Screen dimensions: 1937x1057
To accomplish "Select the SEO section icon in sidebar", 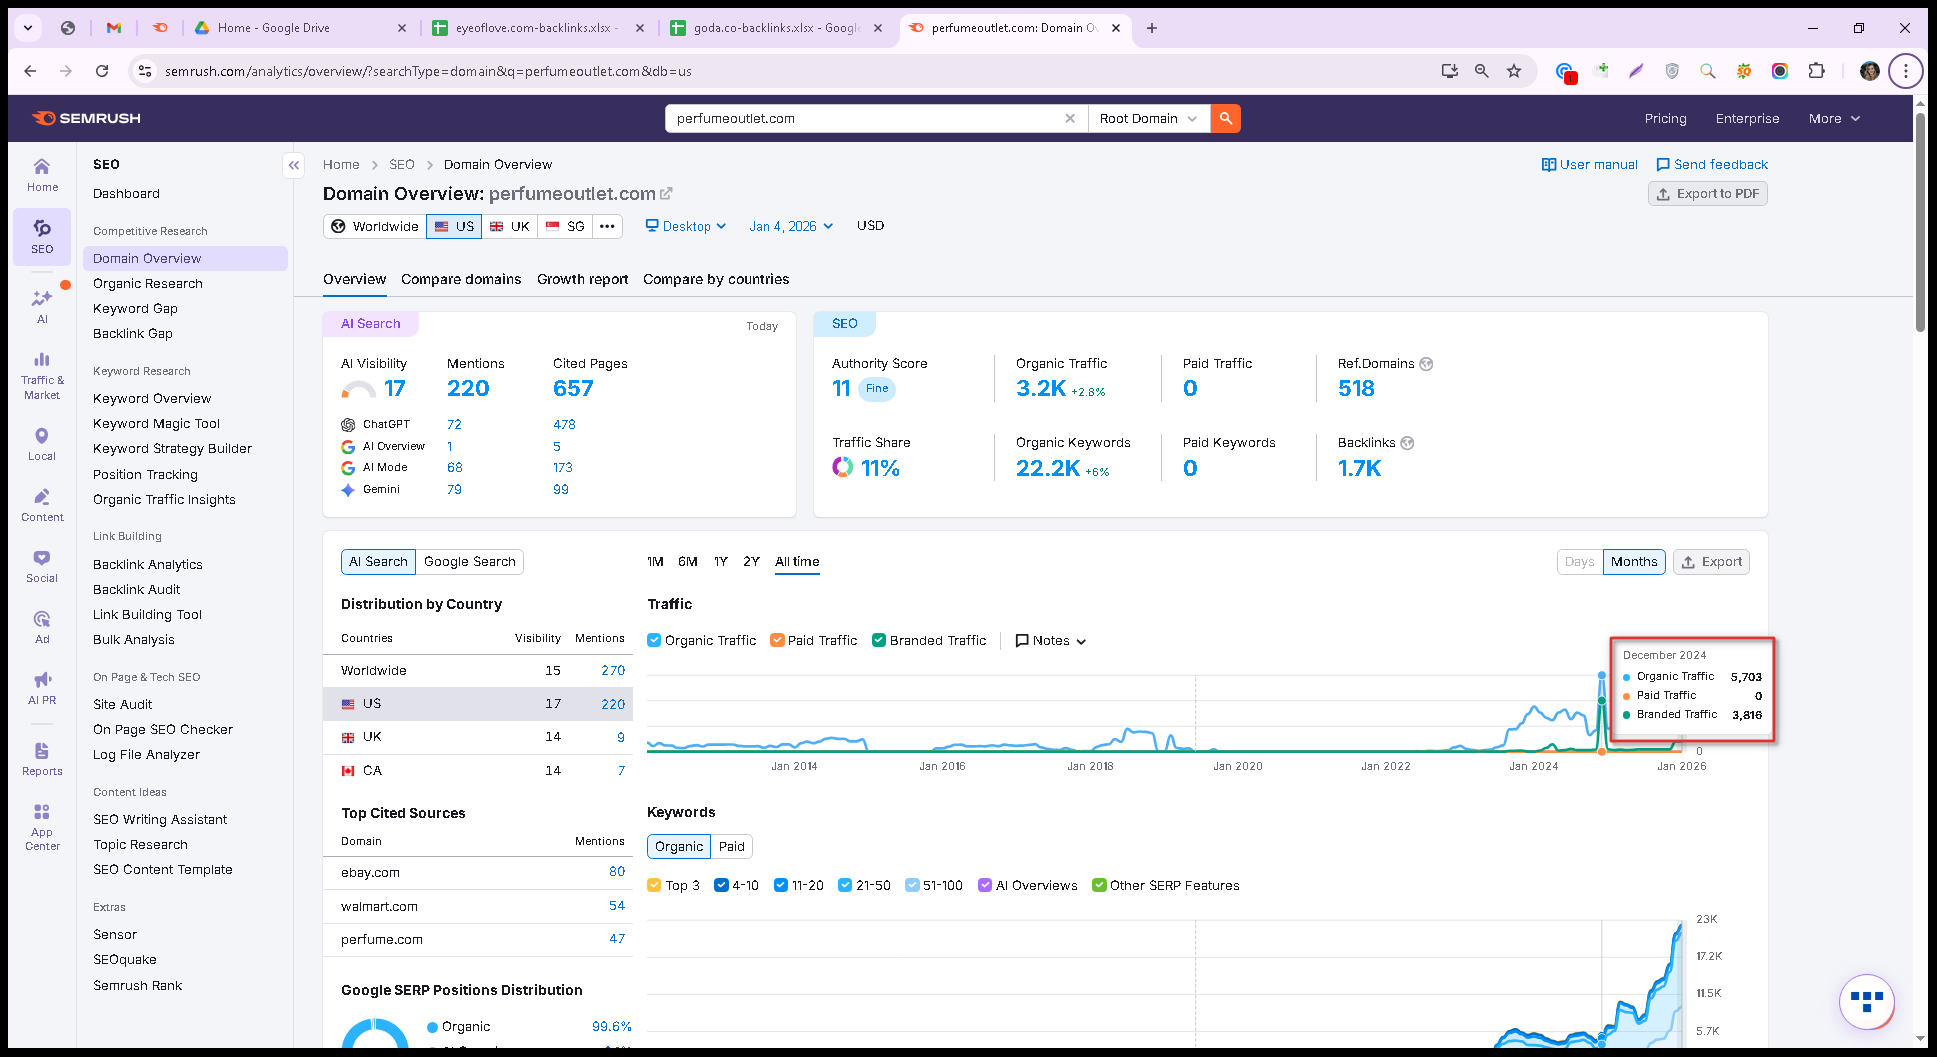I will (x=42, y=236).
